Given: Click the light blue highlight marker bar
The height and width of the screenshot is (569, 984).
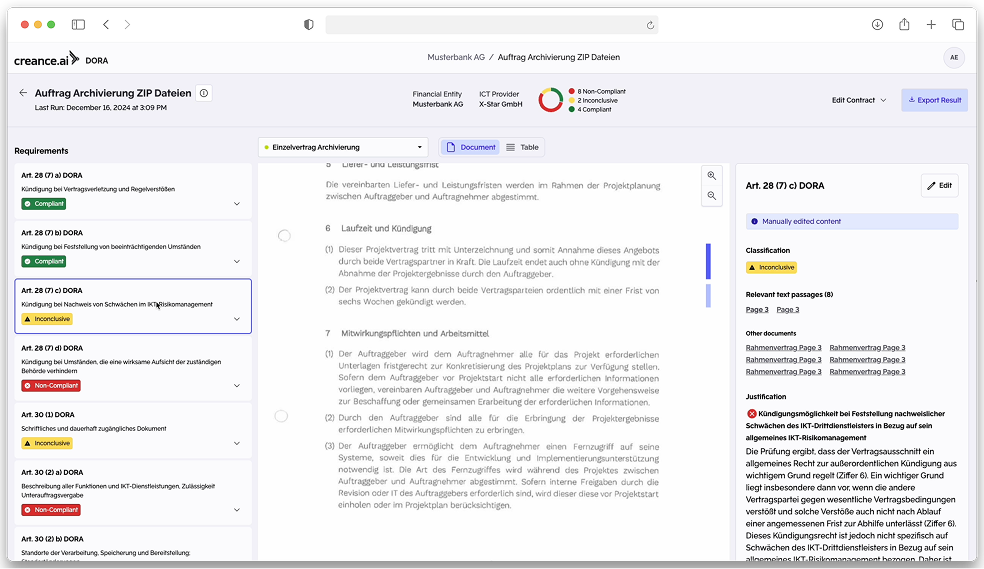Looking at the screenshot, I should (x=709, y=295).
